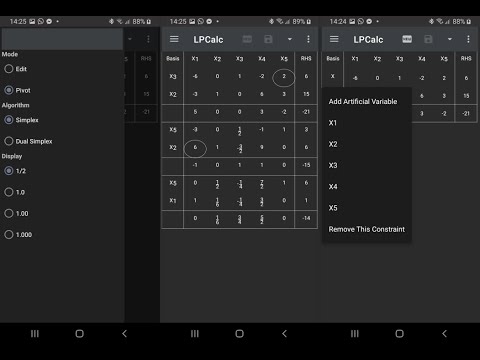Set display to 1/2 fraction format
The height and width of the screenshot is (360, 480).
coord(9,171)
